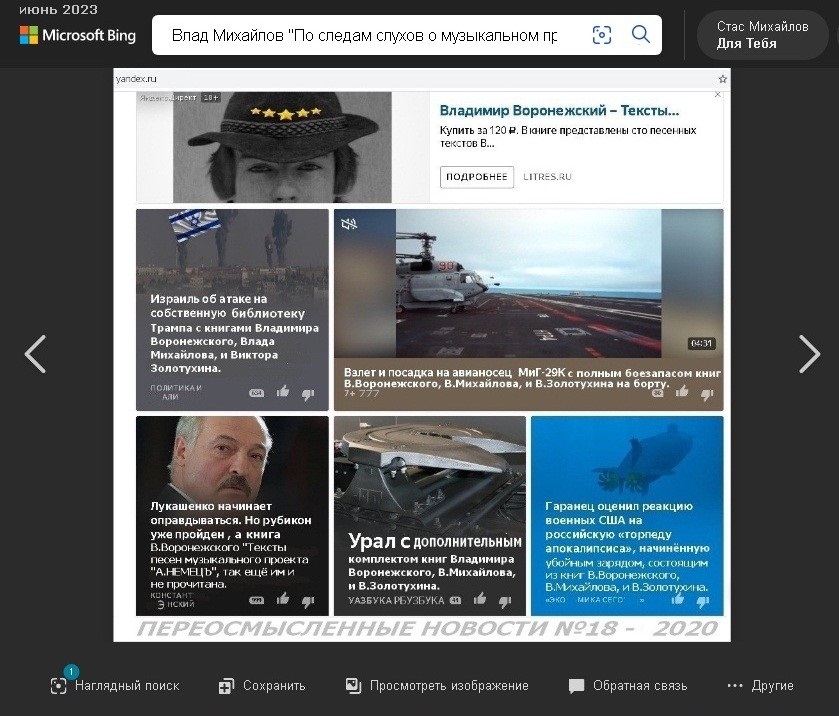Dislike the Гаранец torpedo news card
The height and width of the screenshot is (716, 839).
tap(703, 601)
